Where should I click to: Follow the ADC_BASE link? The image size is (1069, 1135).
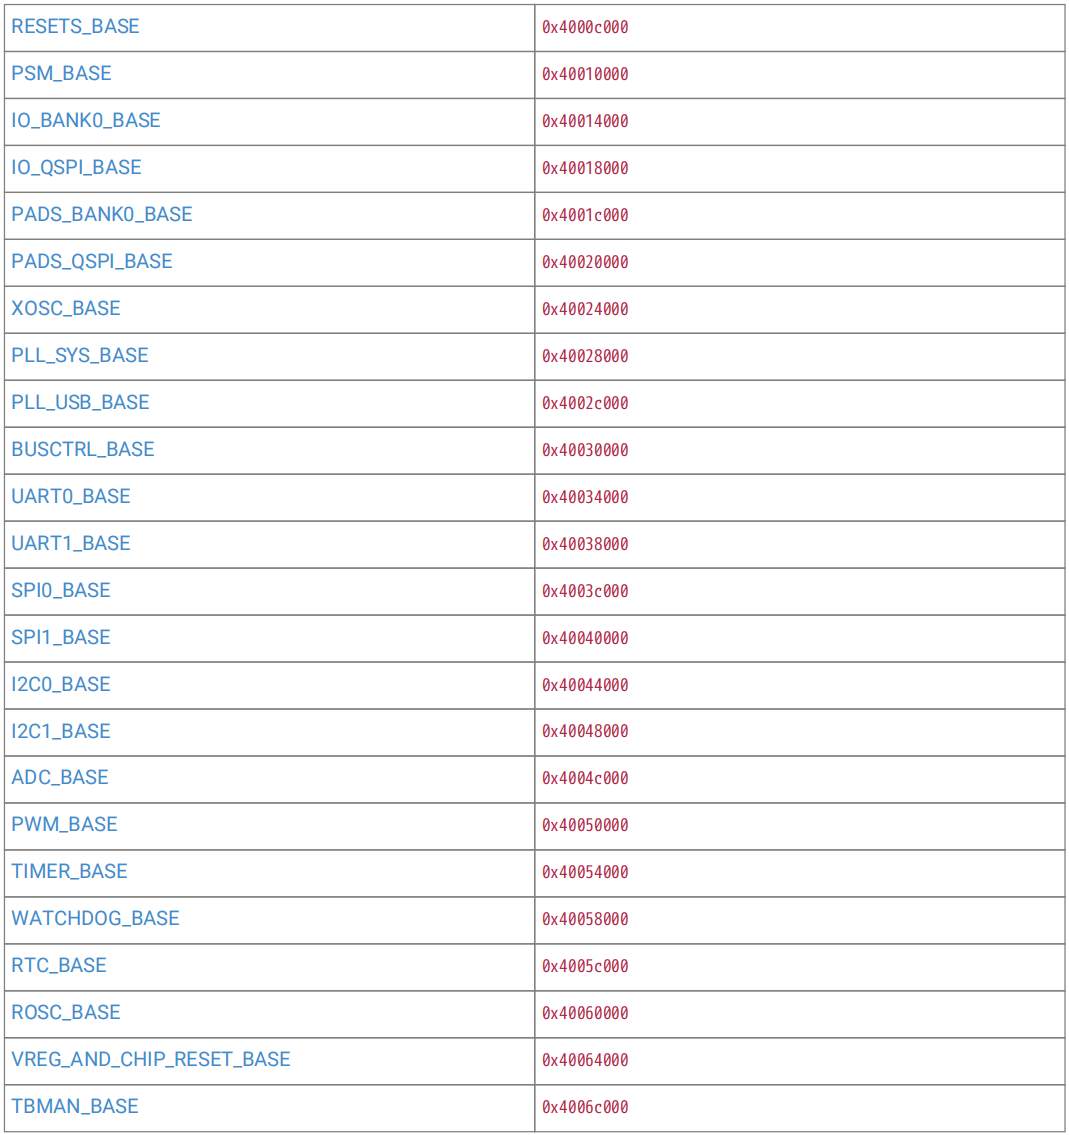(60, 777)
